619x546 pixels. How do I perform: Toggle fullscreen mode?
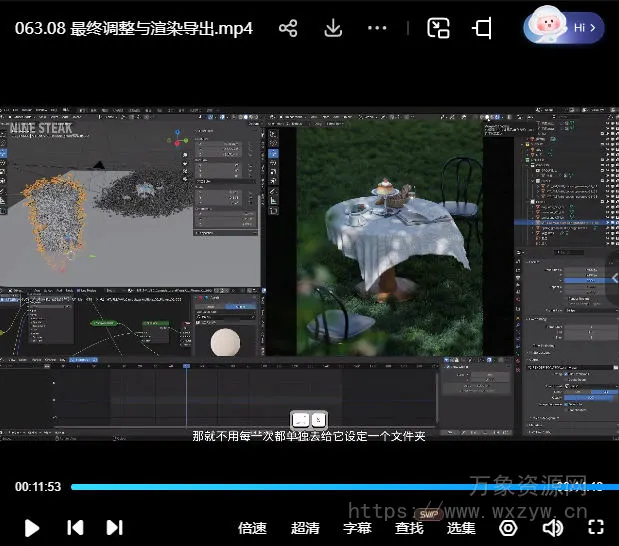pos(596,527)
